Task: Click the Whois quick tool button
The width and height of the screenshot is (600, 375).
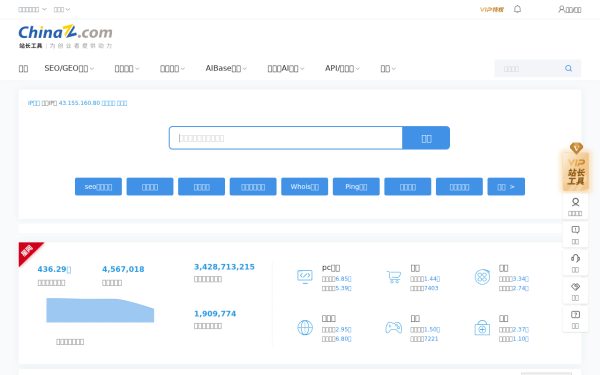Action: coord(305,187)
